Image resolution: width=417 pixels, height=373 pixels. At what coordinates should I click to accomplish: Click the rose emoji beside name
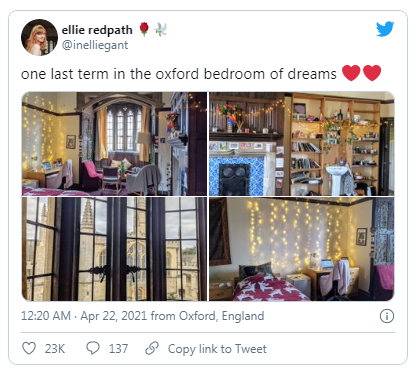[144, 29]
